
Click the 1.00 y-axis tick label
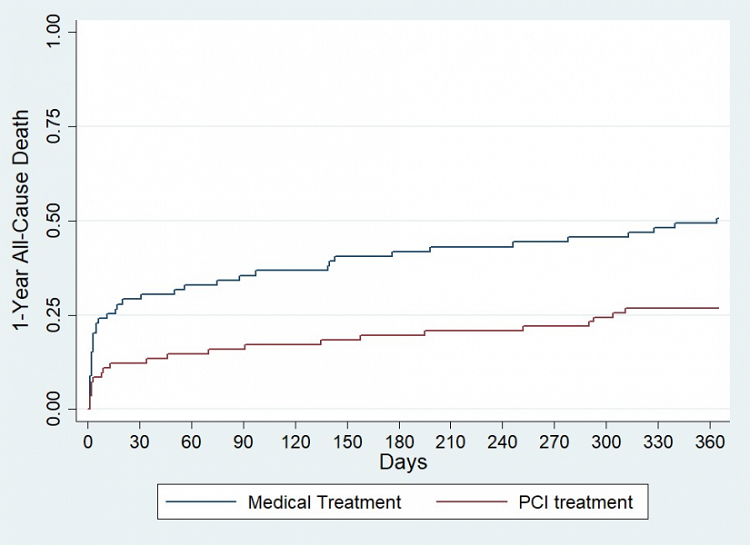(x=61, y=32)
